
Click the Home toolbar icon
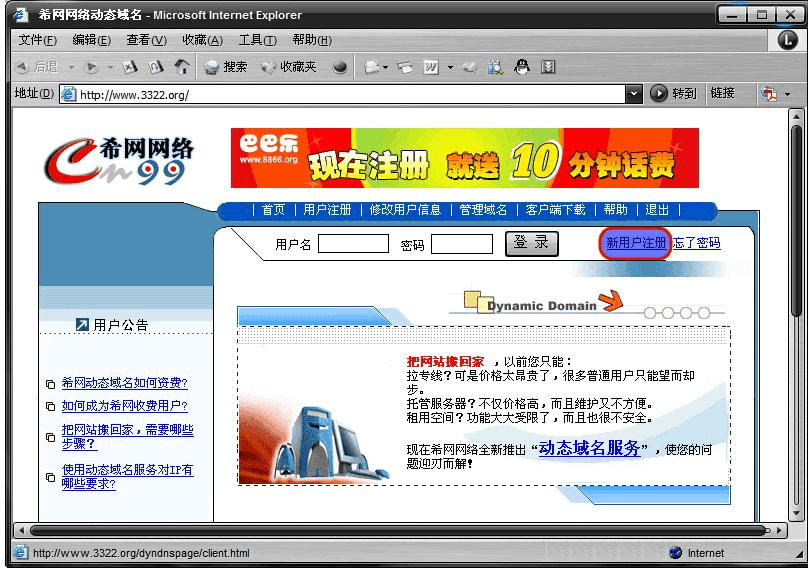click(x=181, y=67)
